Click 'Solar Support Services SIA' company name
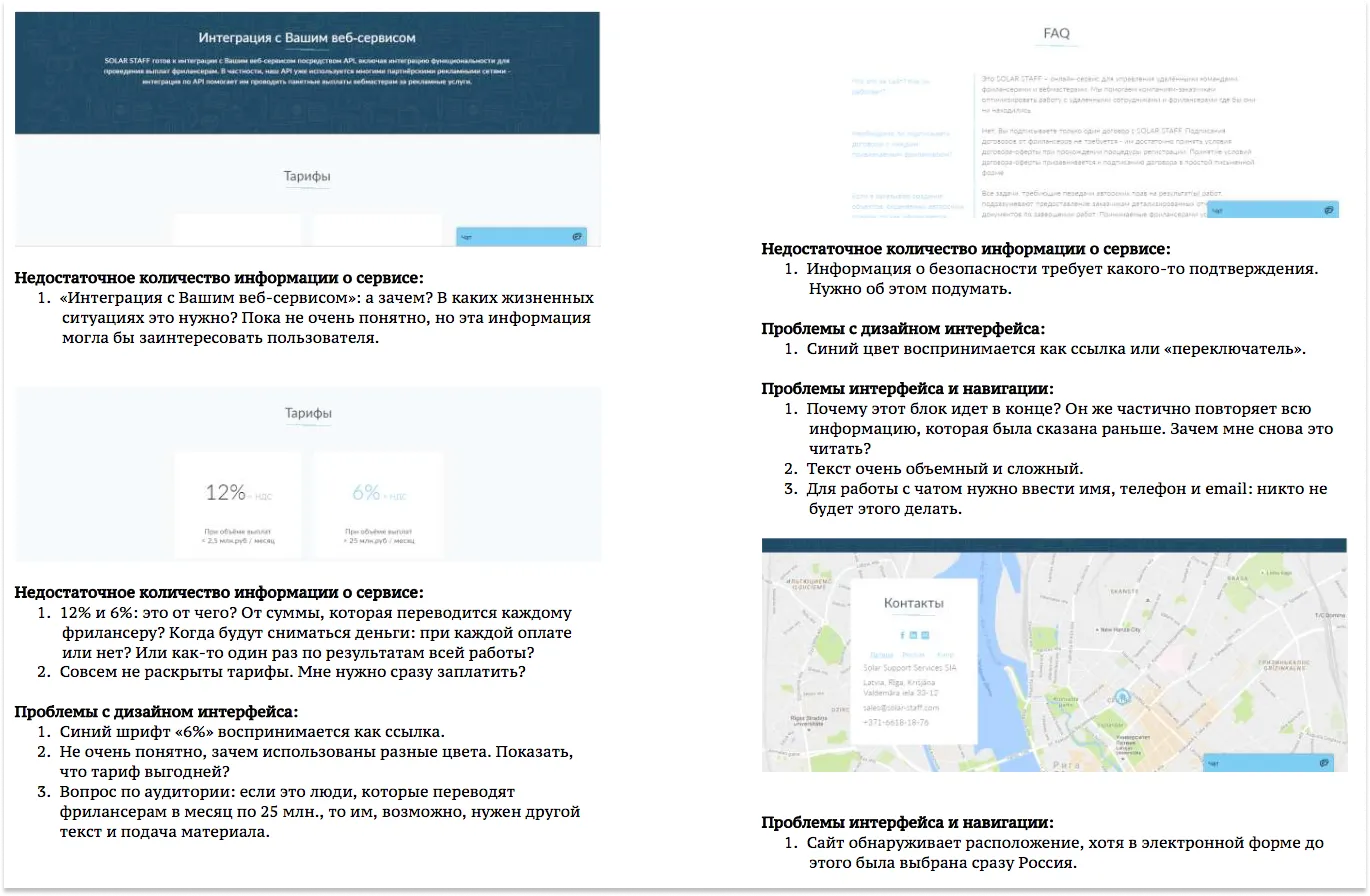This screenshot has height=896, width=1370. tap(909, 667)
